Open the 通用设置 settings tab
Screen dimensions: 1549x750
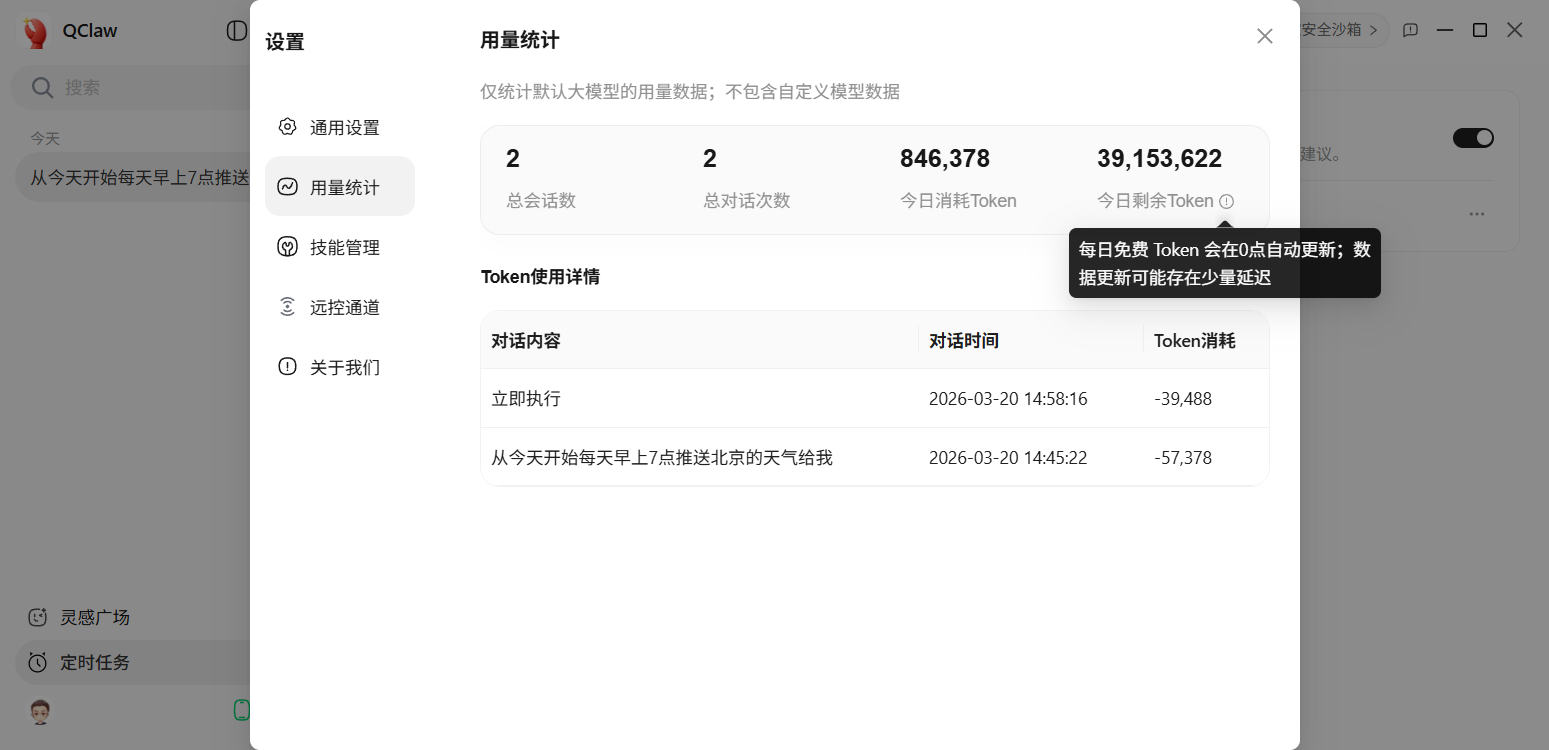pos(340,127)
